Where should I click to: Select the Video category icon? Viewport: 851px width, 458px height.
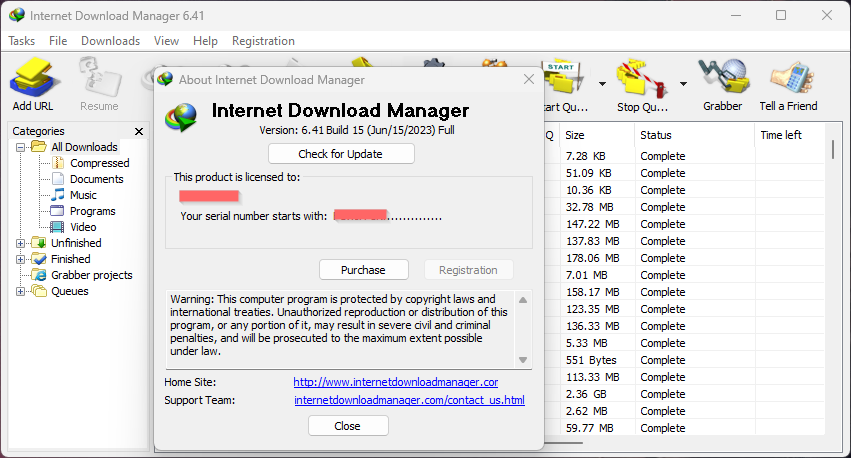pos(58,227)
